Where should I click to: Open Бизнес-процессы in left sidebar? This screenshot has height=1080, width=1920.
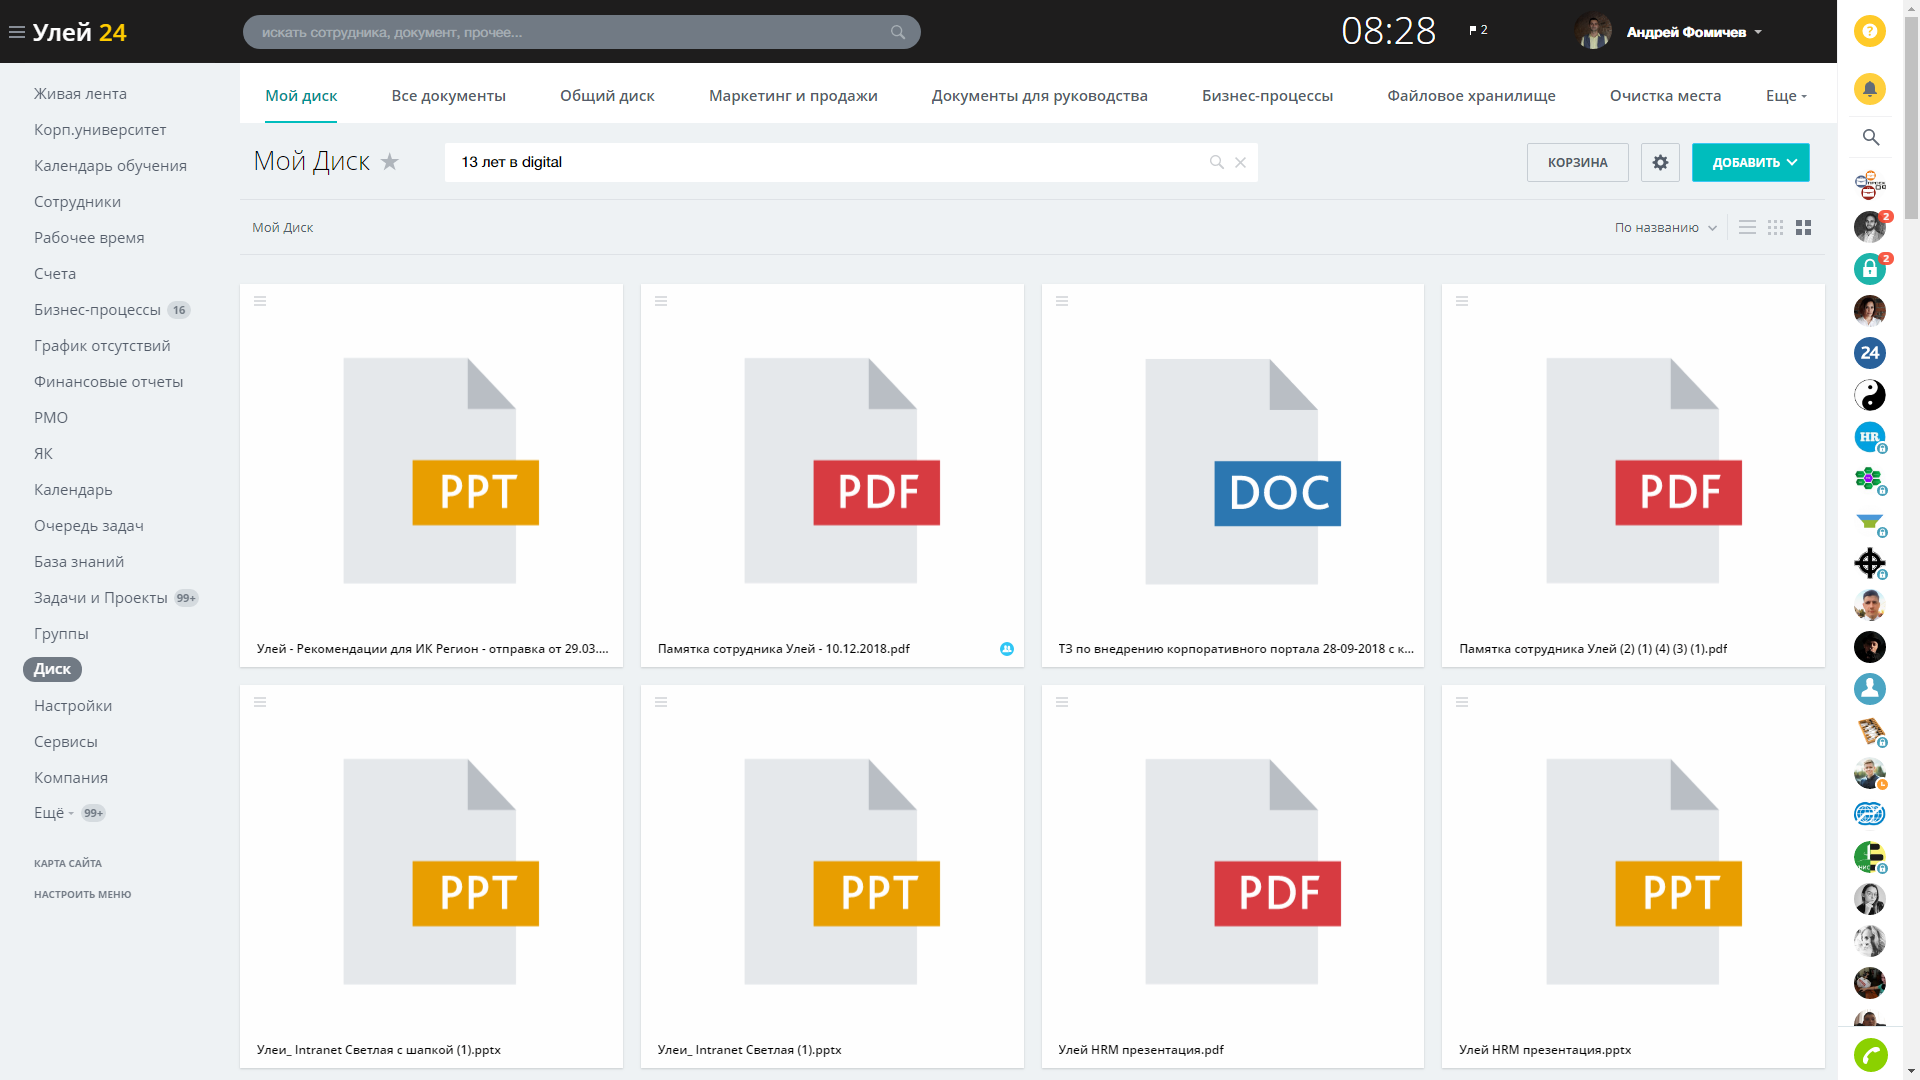pyautogui.click(x=97, y=310)
